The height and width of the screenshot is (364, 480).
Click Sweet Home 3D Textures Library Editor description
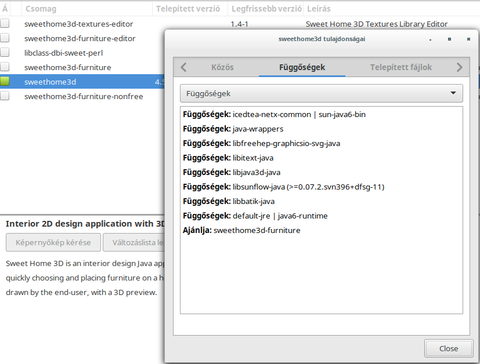coord(376,24)
